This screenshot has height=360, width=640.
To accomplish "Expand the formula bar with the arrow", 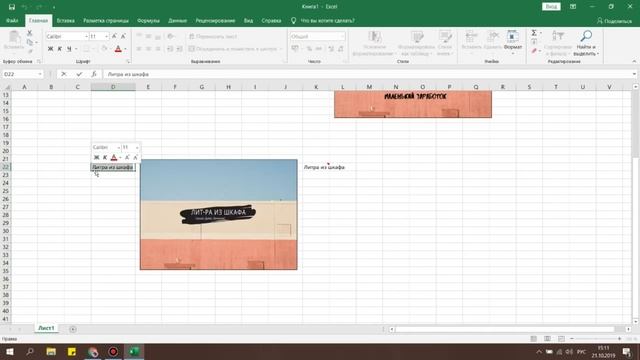I will 634,74.
